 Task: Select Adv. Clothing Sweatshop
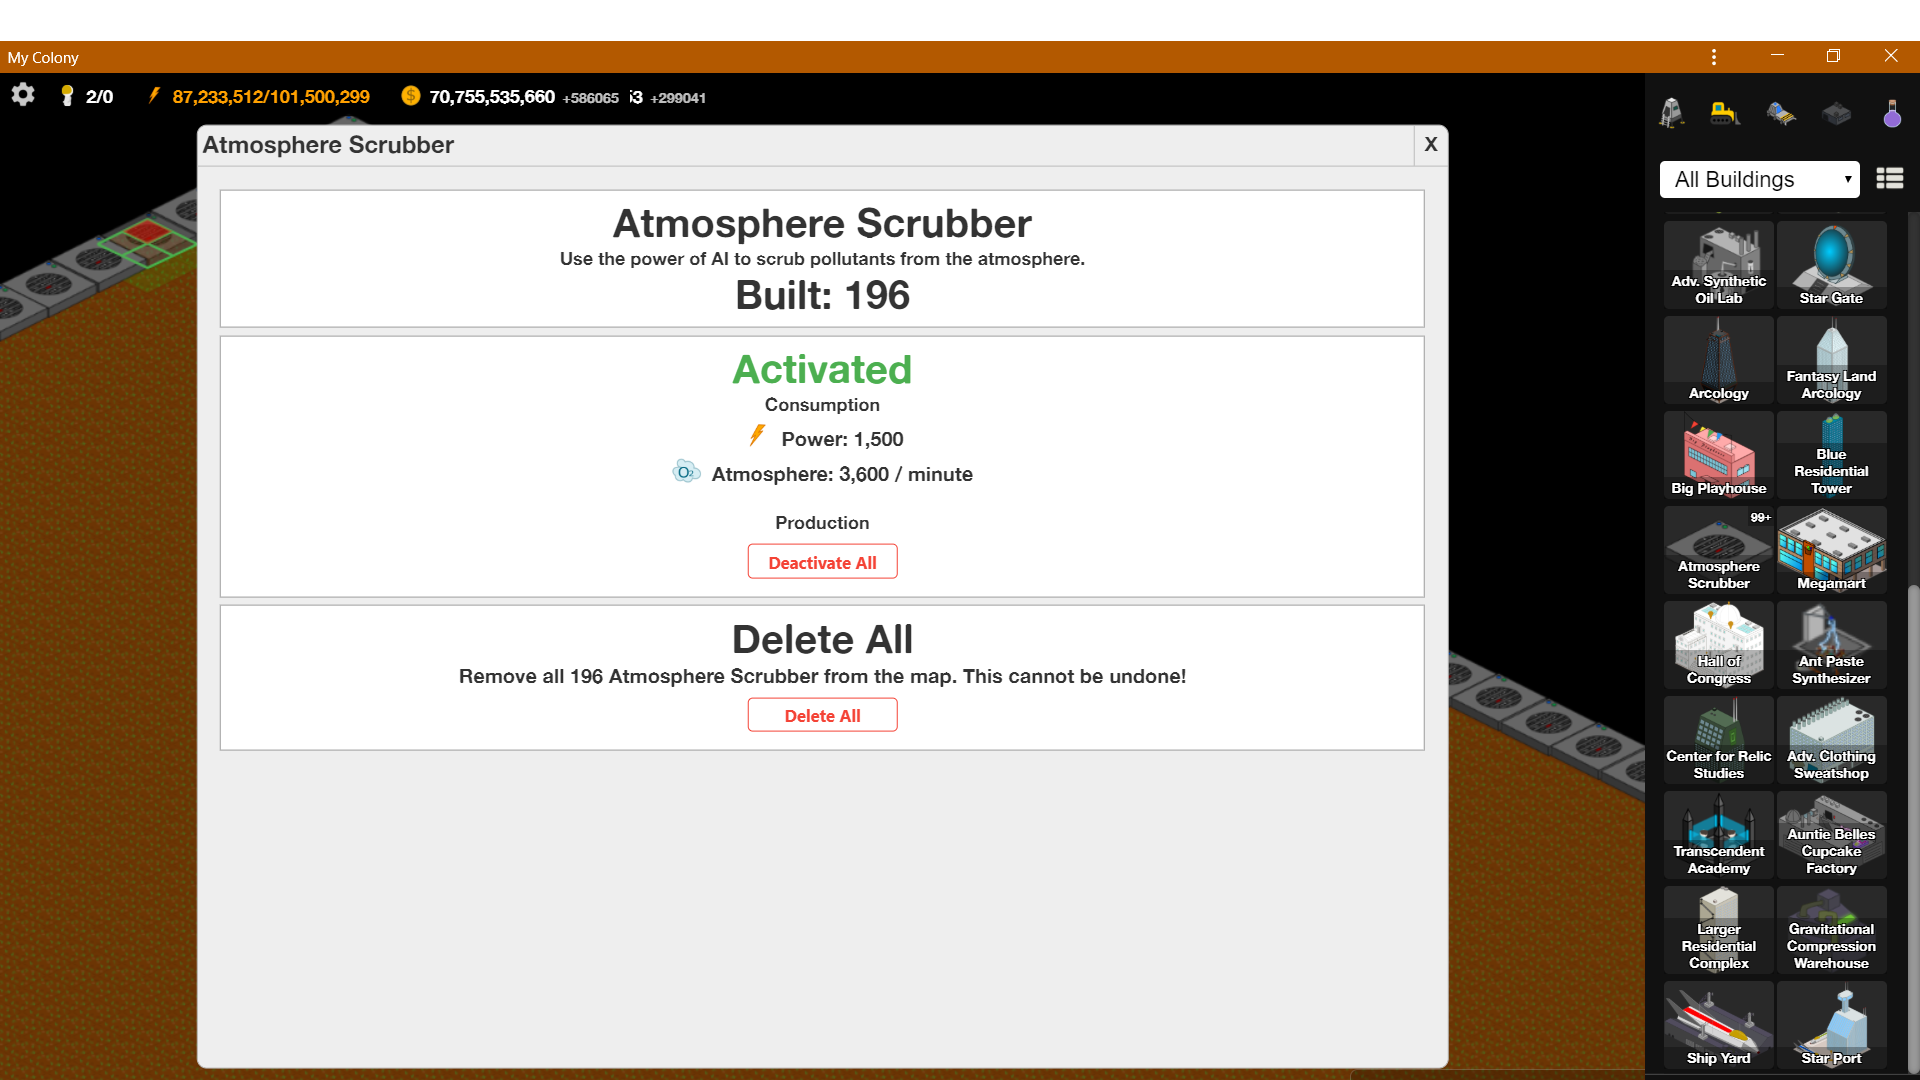point(1831,740)
